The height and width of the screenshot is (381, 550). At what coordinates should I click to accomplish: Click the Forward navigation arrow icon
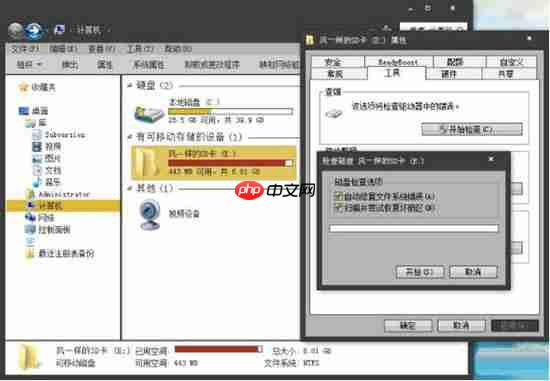(34, 31)
